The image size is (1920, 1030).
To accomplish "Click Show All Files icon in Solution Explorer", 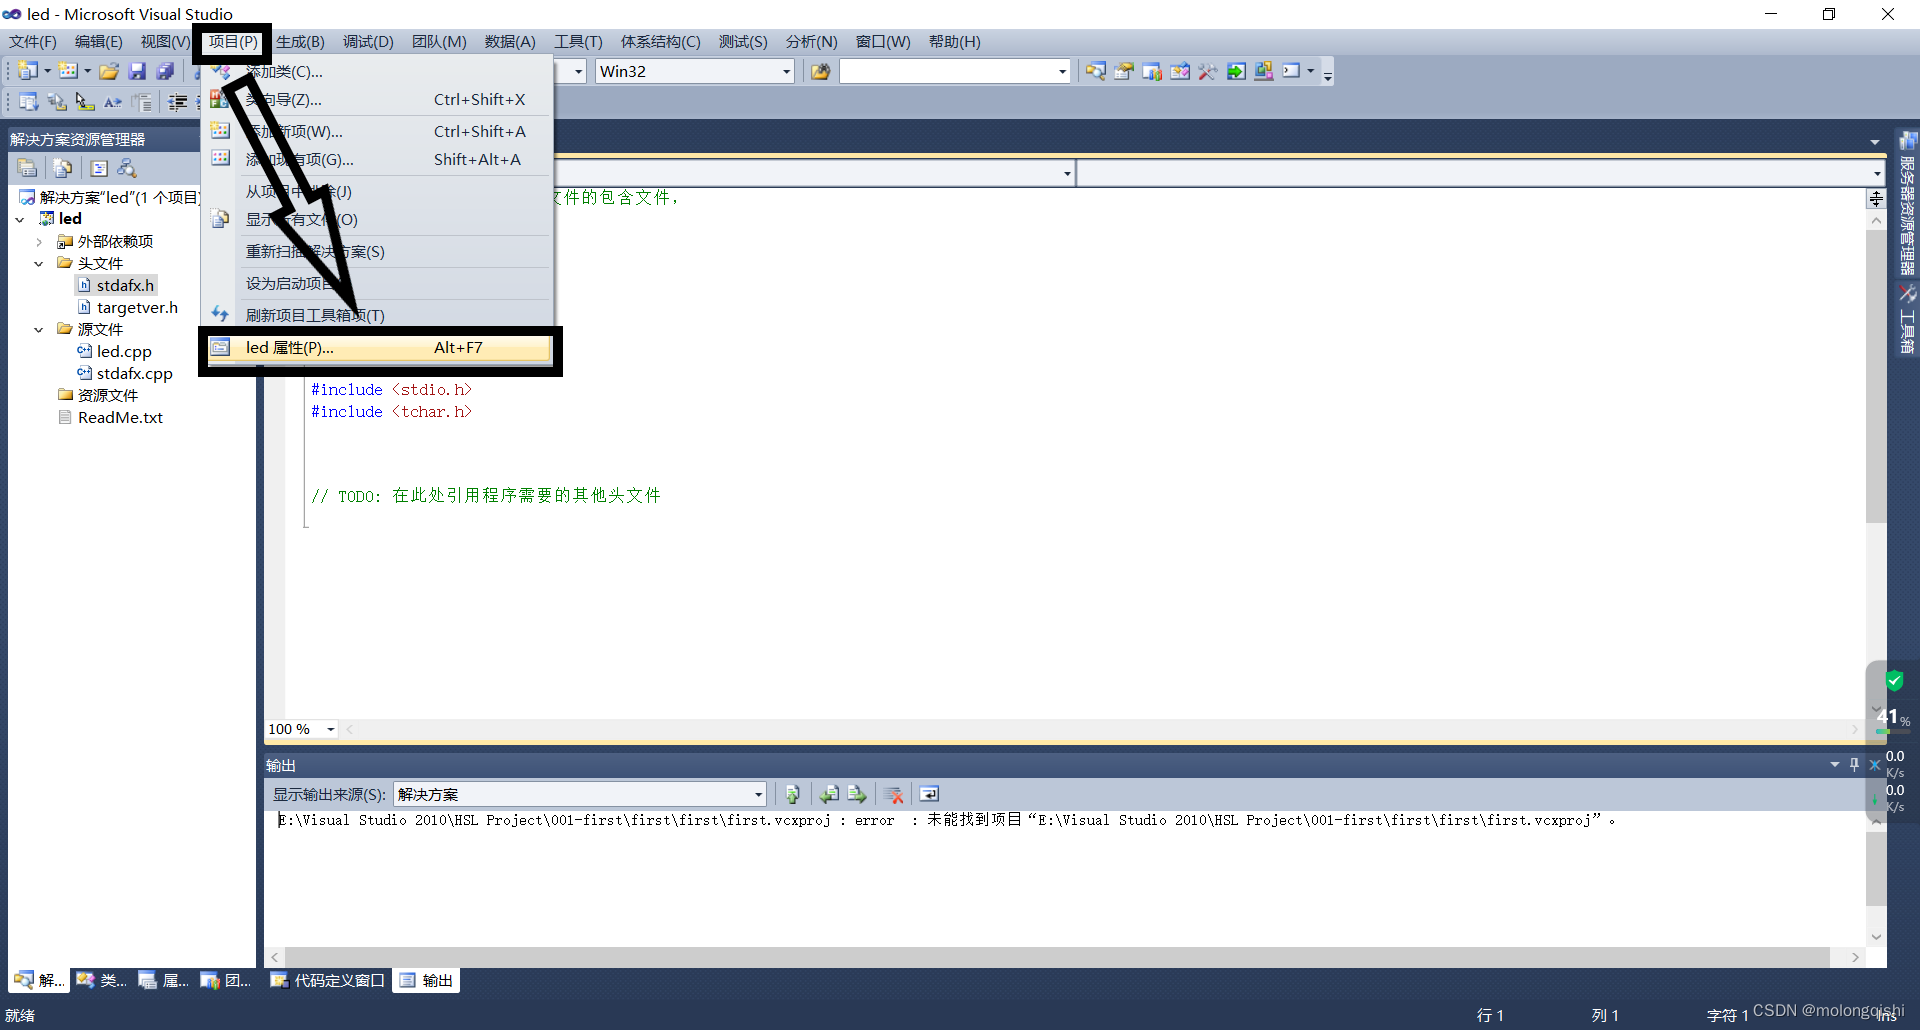I will 63,168.
